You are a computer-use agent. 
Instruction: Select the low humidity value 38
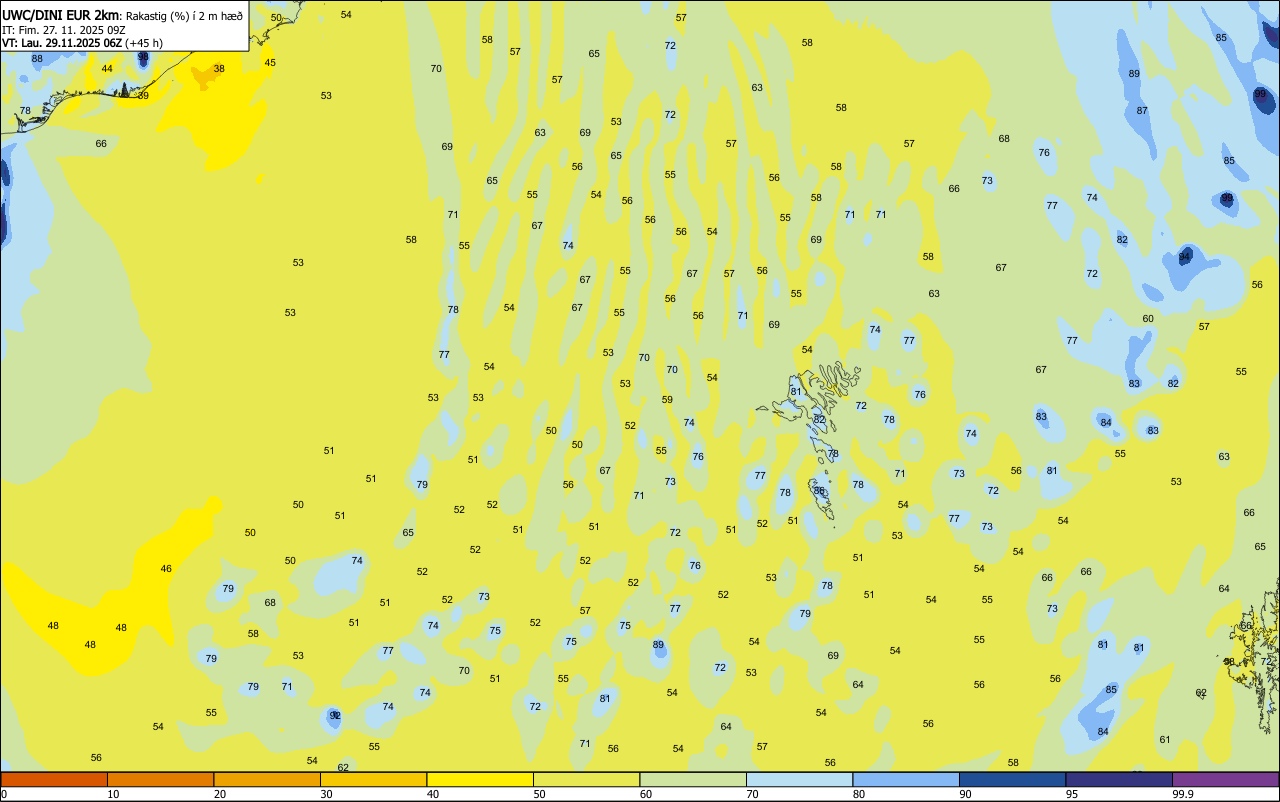pos(219,68)
